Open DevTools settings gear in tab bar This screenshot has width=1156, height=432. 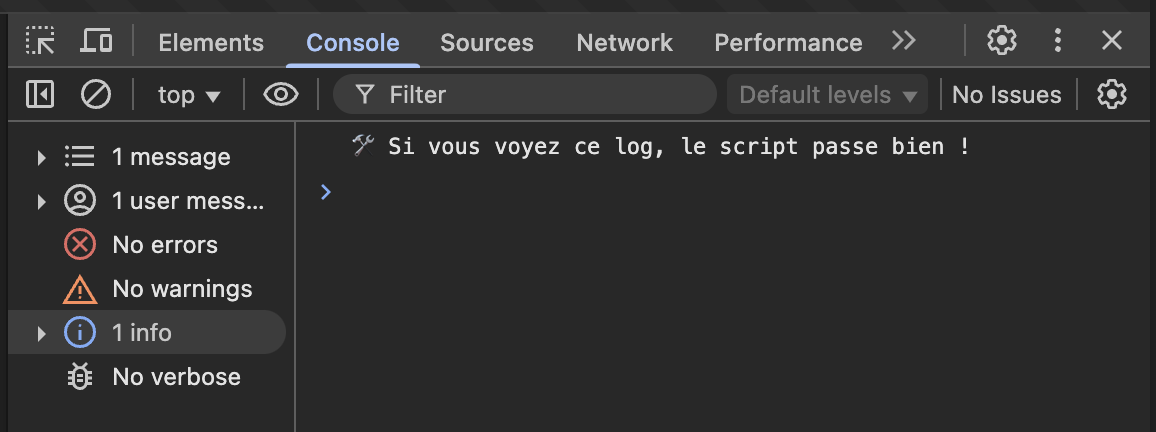pyautogui.click(x=1001, y=41)
